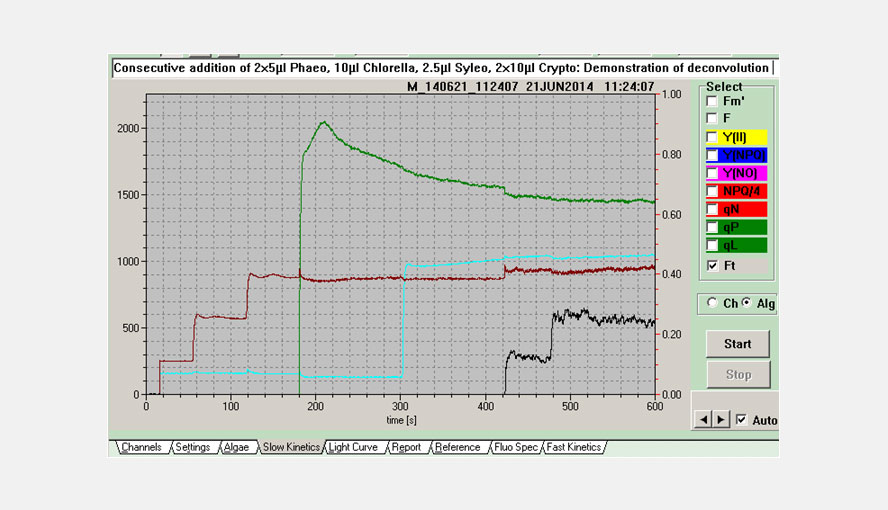Tick the Y(II) checkbox
The width and height of the screenshot is (888, 510).
click(712, 137)
